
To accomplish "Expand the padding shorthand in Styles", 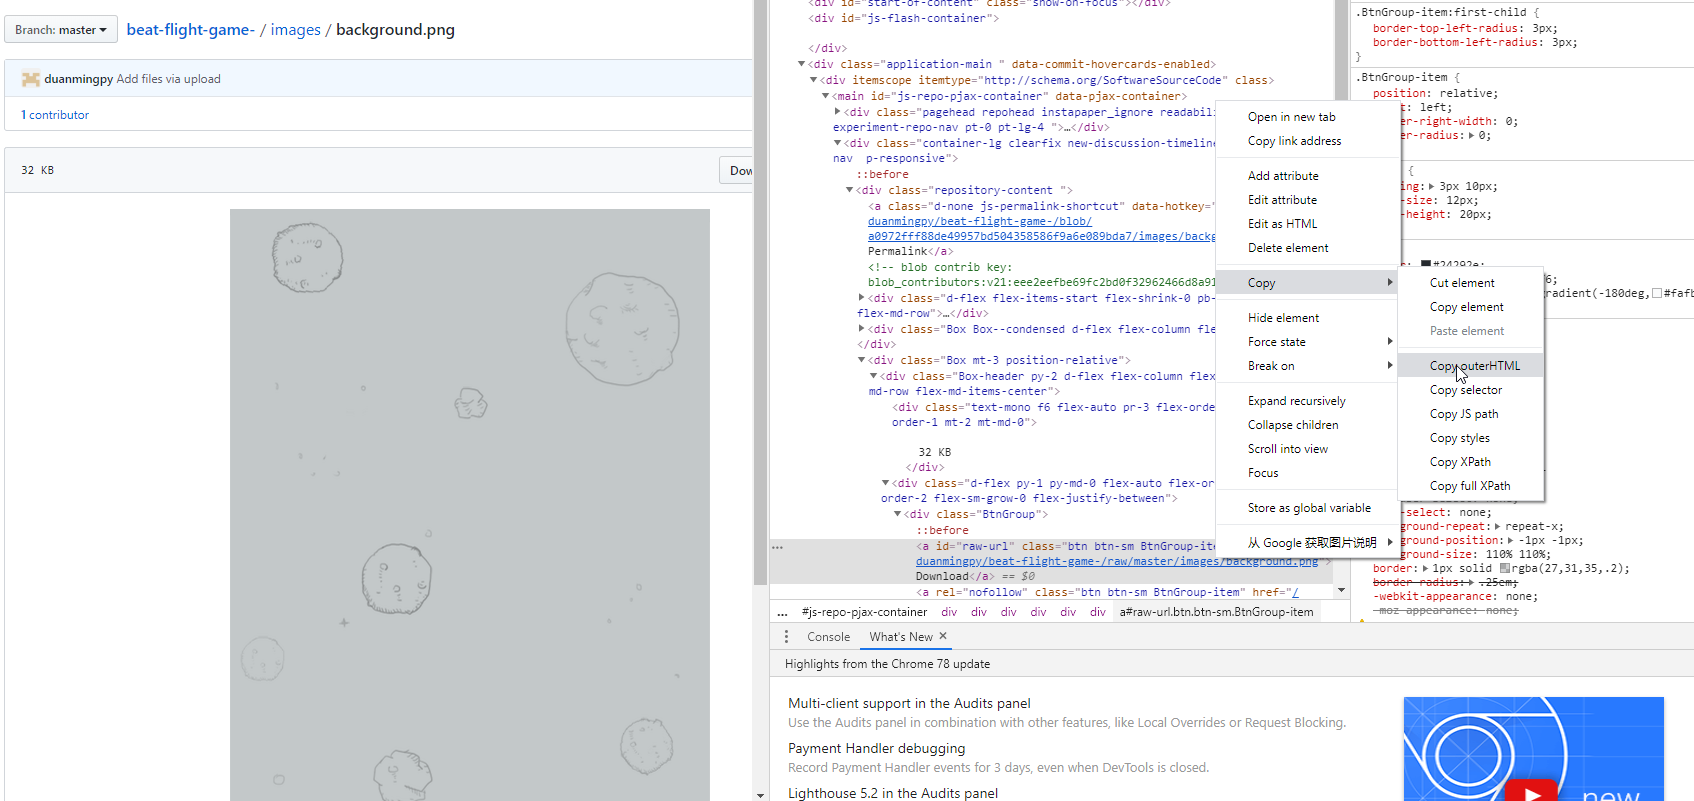I will point(1431,186).
